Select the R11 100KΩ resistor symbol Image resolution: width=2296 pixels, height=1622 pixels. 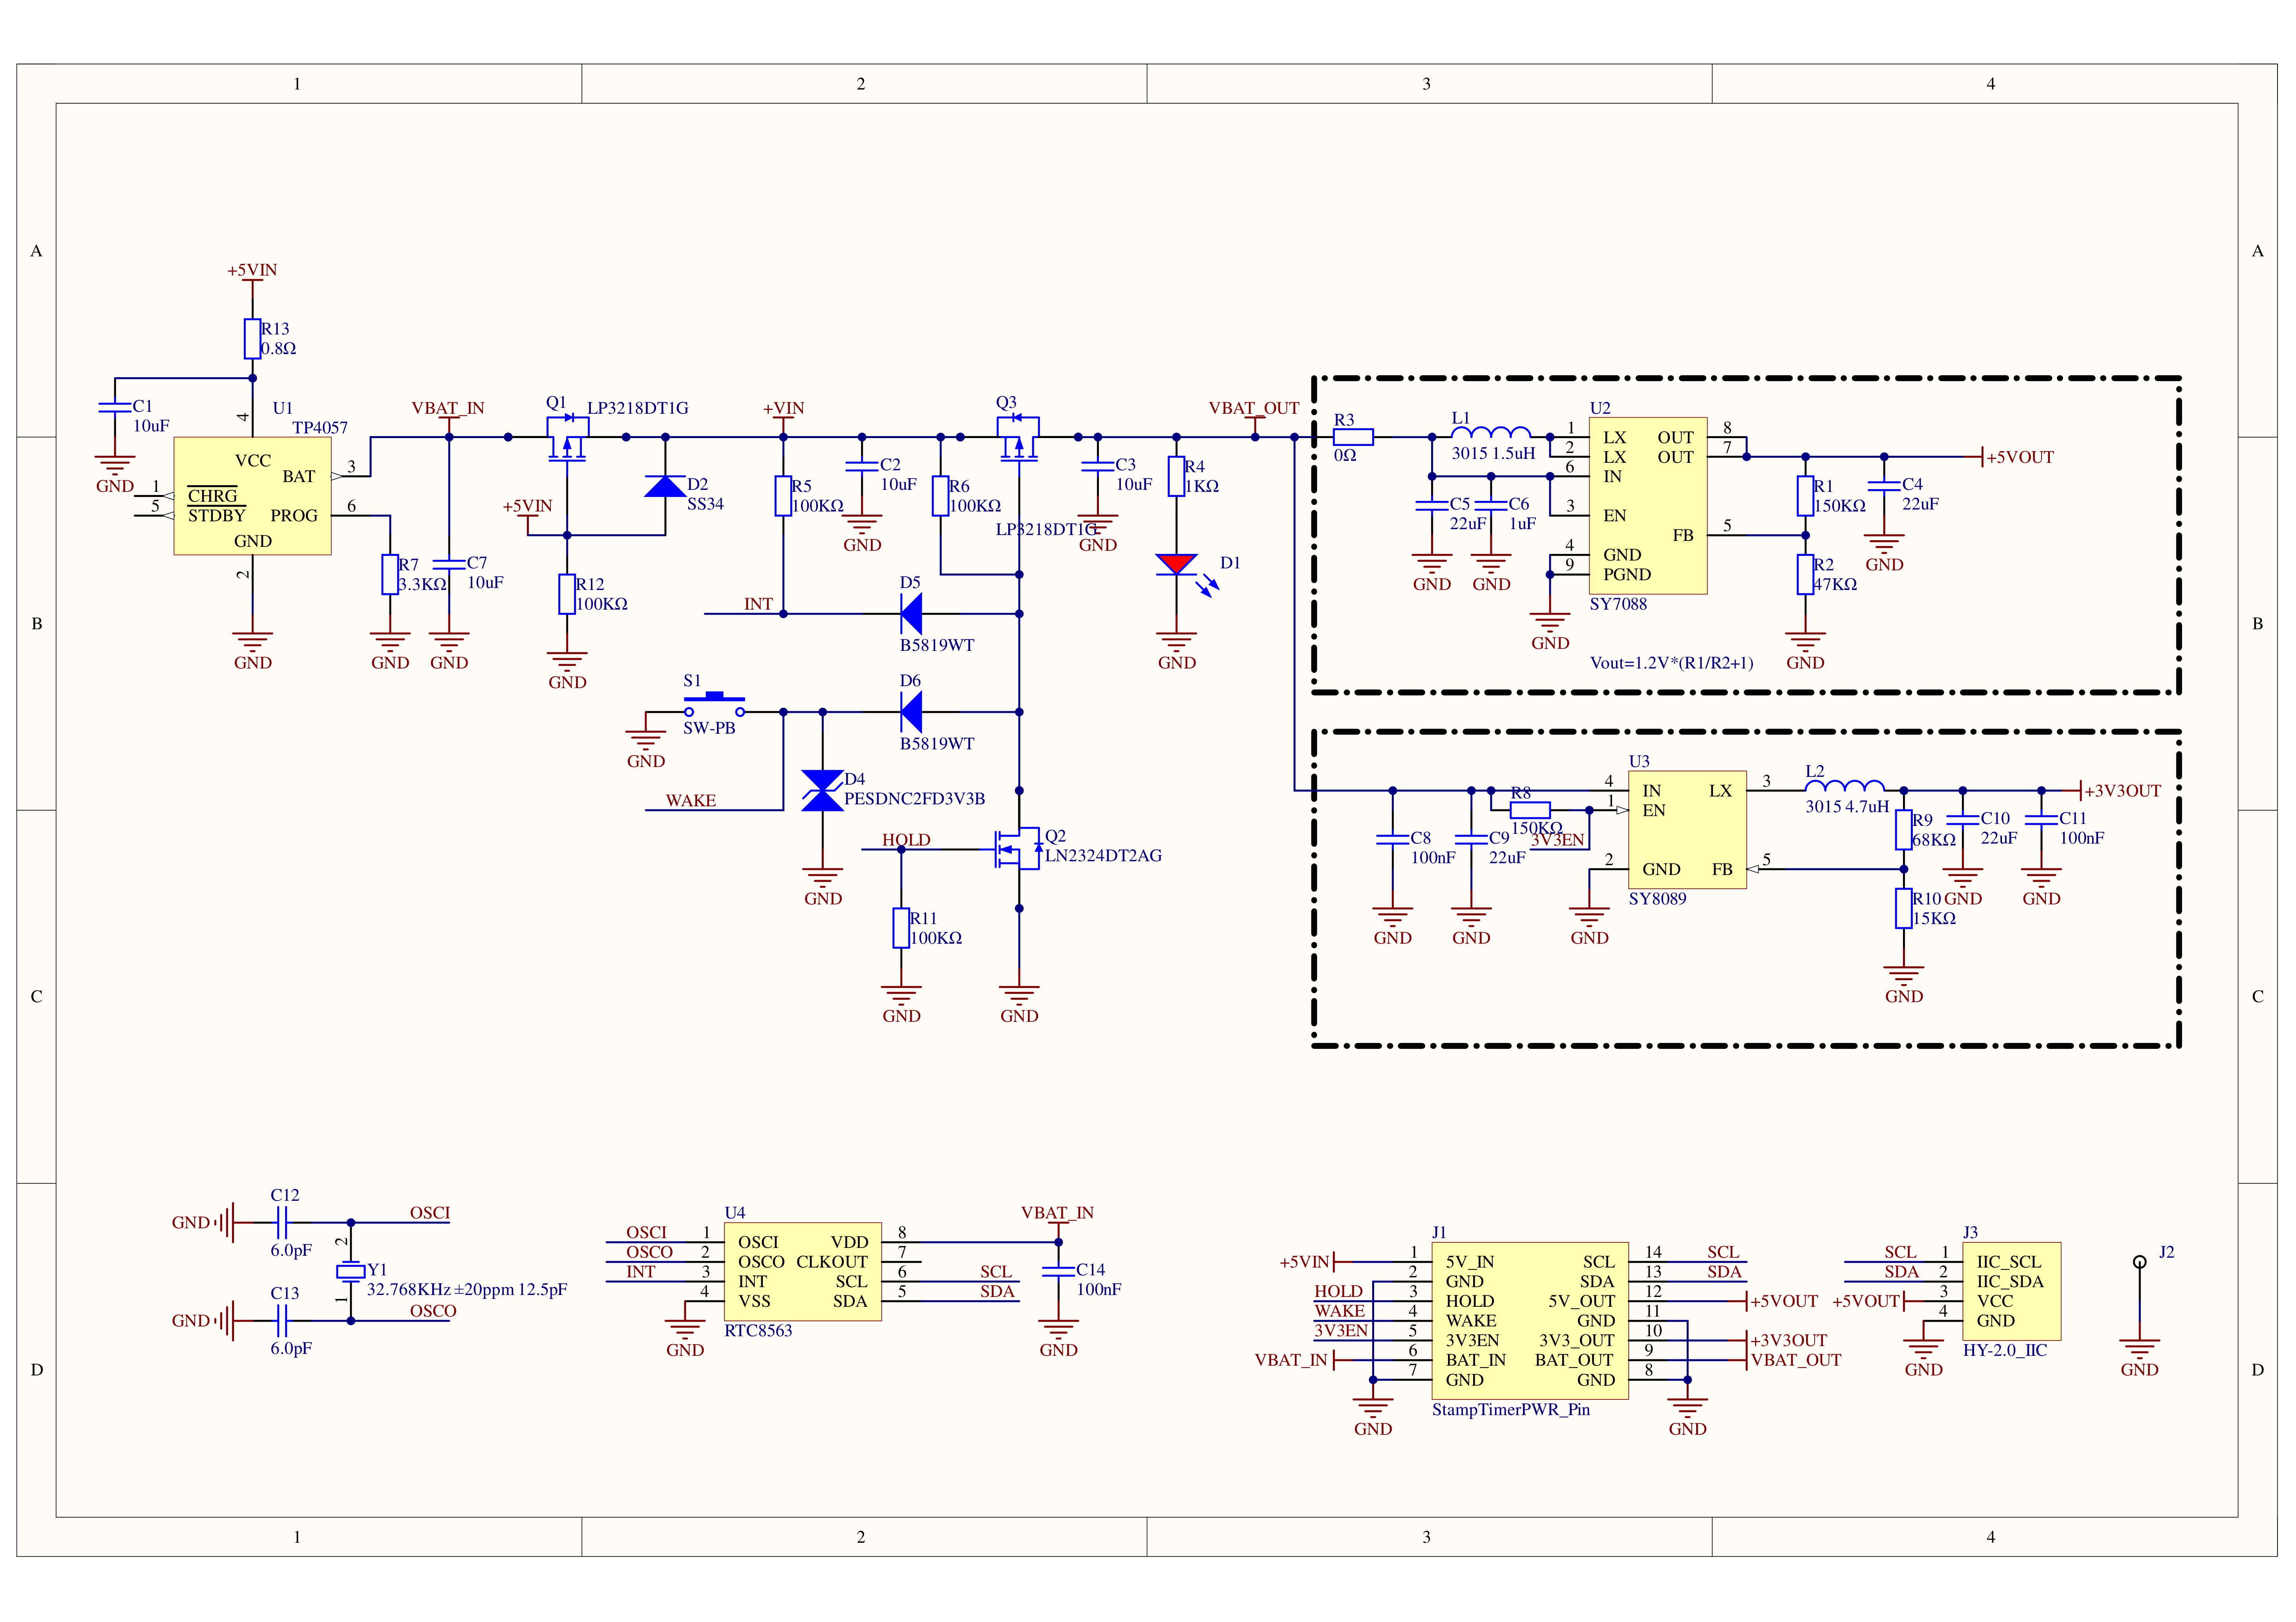coord(901,928)
